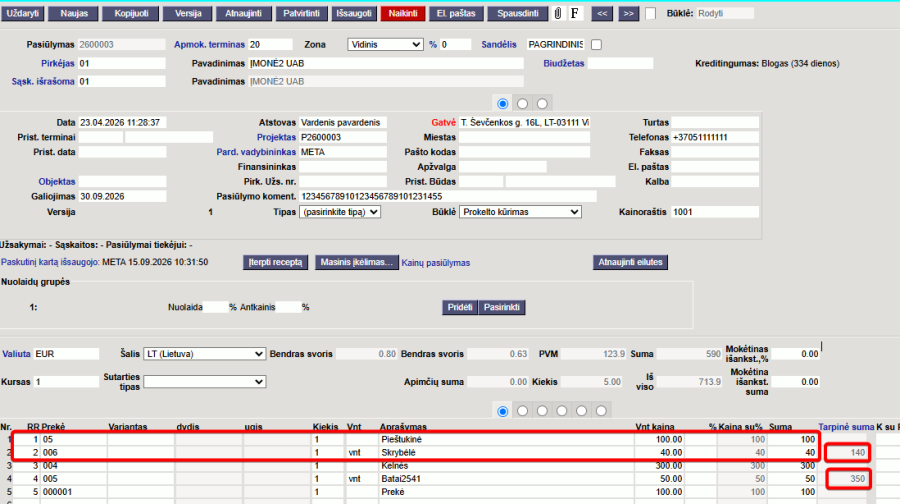Screen dimensions: 900x504
Task: Select second radio button above Data section
Action: pyautogui.click(x=522, y=104)
